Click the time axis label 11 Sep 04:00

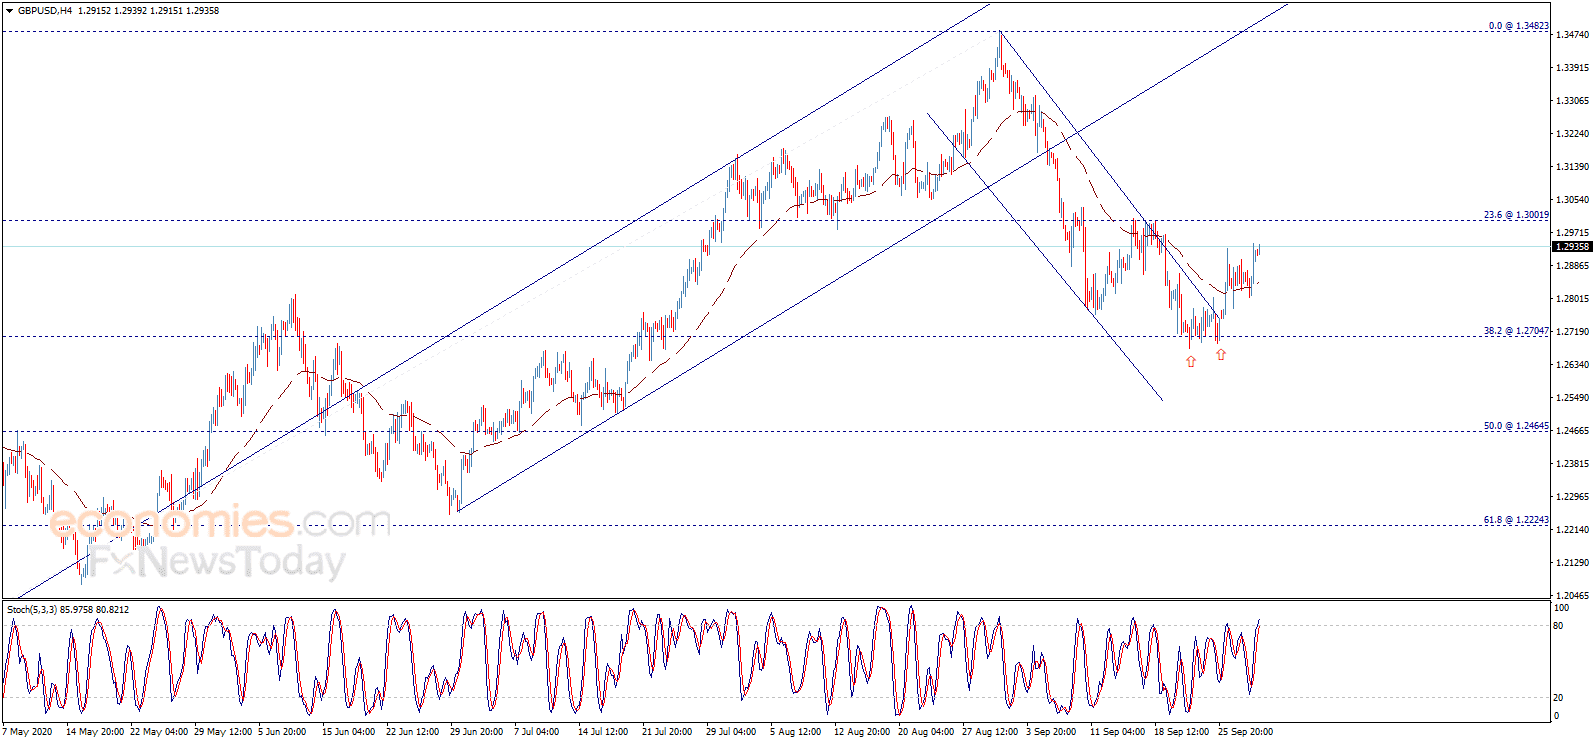[1118, 732]
